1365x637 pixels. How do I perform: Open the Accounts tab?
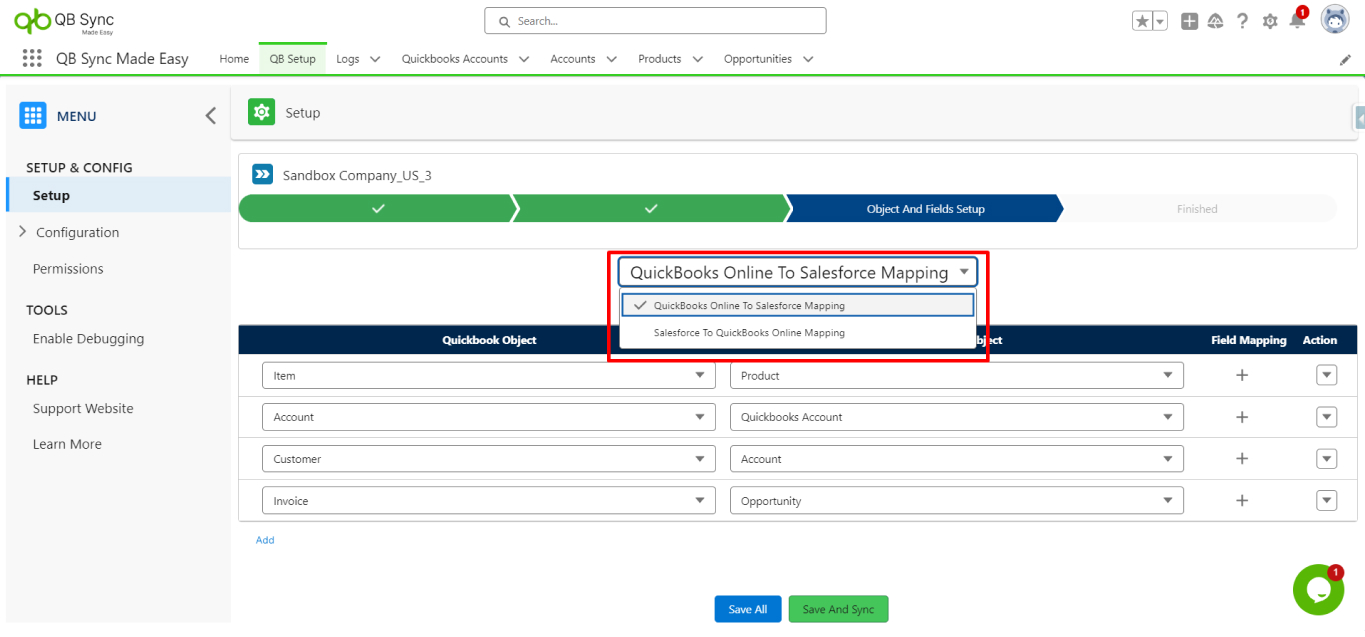(573, 59)
